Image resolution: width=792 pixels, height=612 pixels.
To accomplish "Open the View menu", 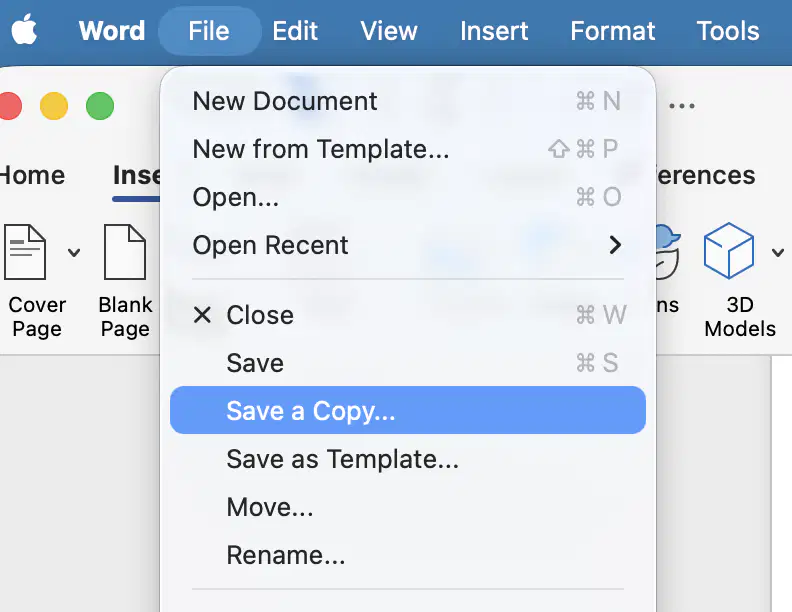I will coord(388,31).
